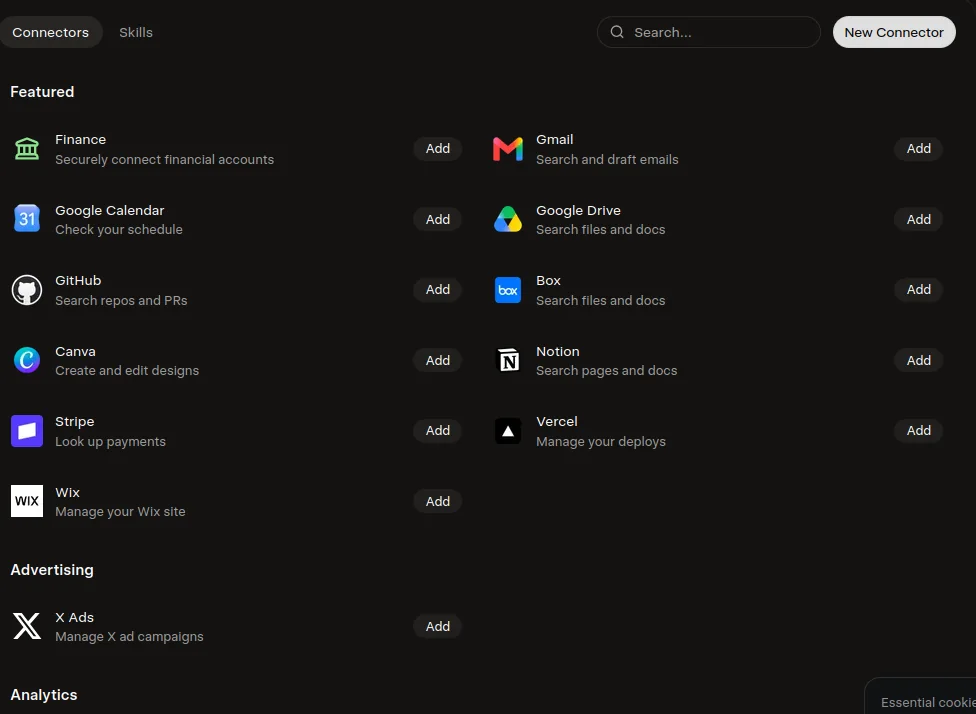This screenshot has height=714, width=976.
Task: Add the Box connector
Action: (x=918, y=289)
